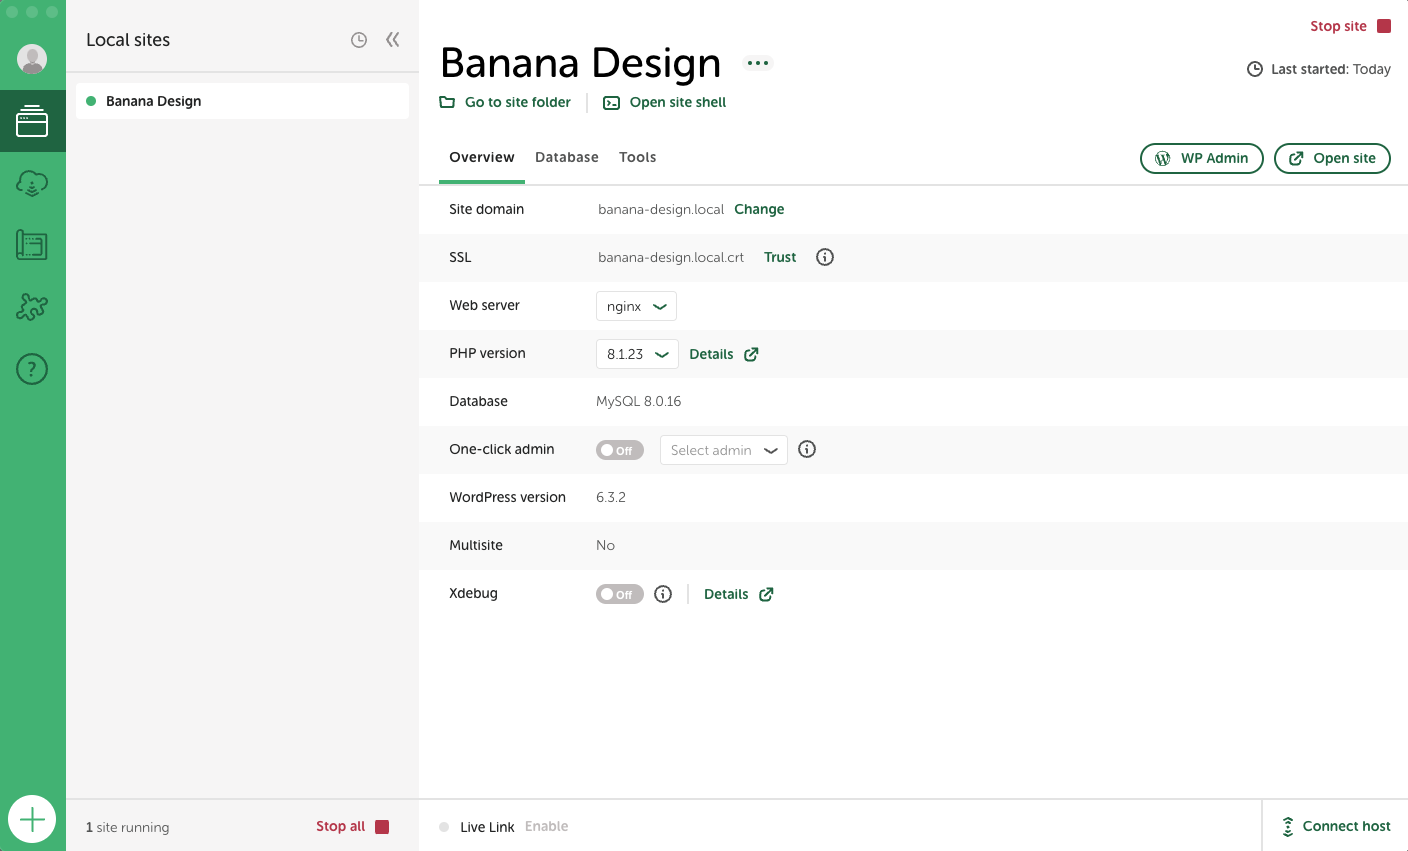Click the MySQL 8.0.16 value
Viewport: 1408px width, 851px height.
tap(638, 401)
